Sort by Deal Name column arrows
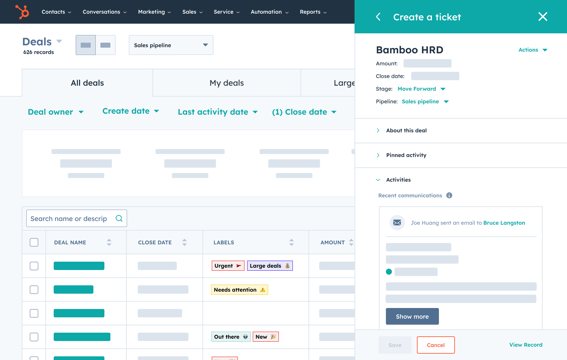 point(109,243)
